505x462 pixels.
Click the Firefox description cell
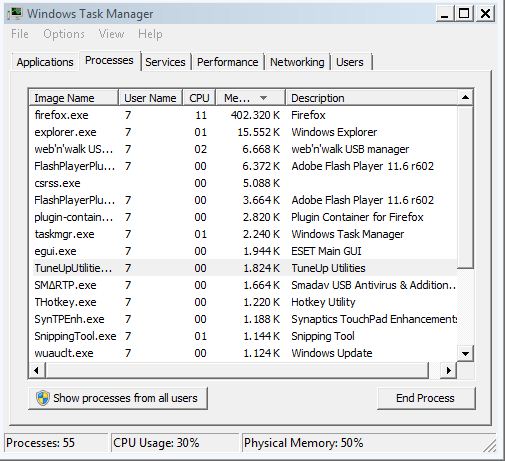click(x=308, y=115)
